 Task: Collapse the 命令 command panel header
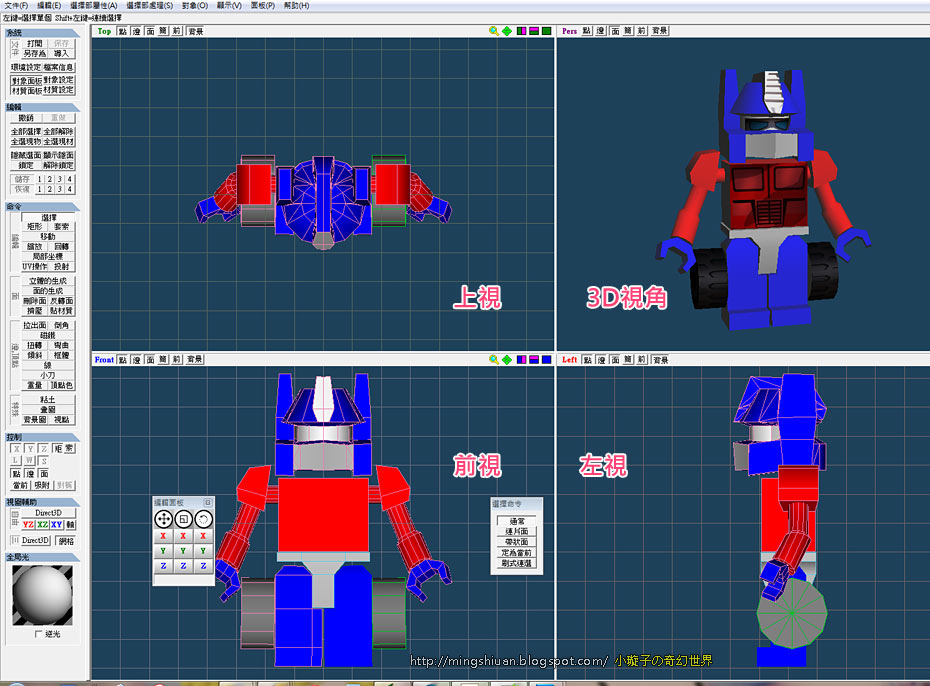click(42, 206)
